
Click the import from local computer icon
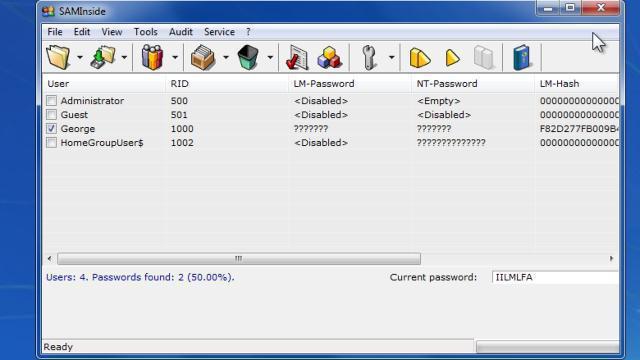[x=103, y=57]
